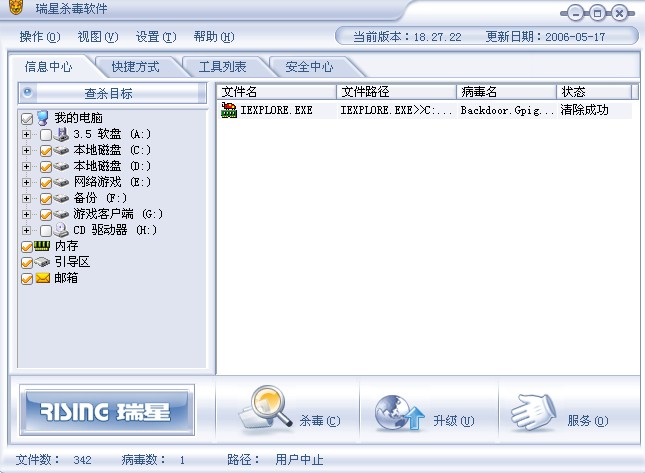This screenshot has height=473, width=645.
Task: Expand the 3.5 floppy A: node
Action: [26, 134]
